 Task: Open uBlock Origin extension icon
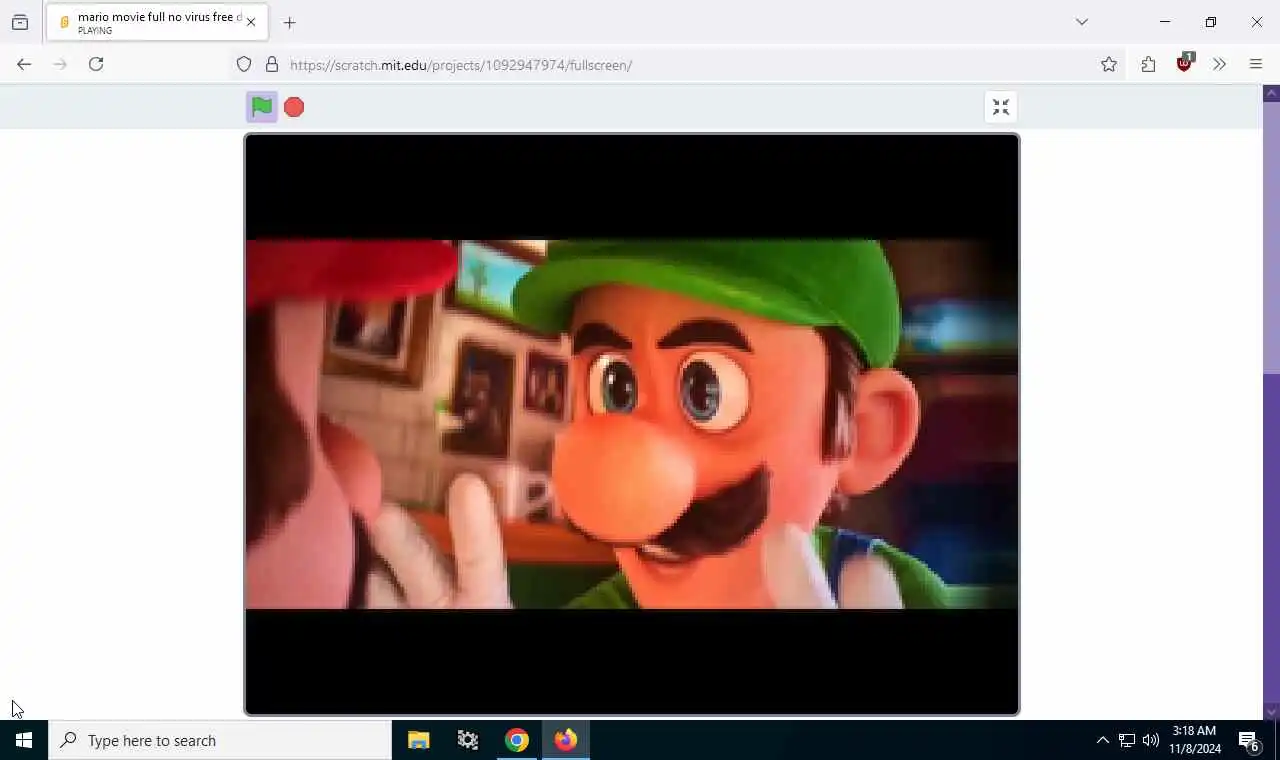pos(1184,64)
